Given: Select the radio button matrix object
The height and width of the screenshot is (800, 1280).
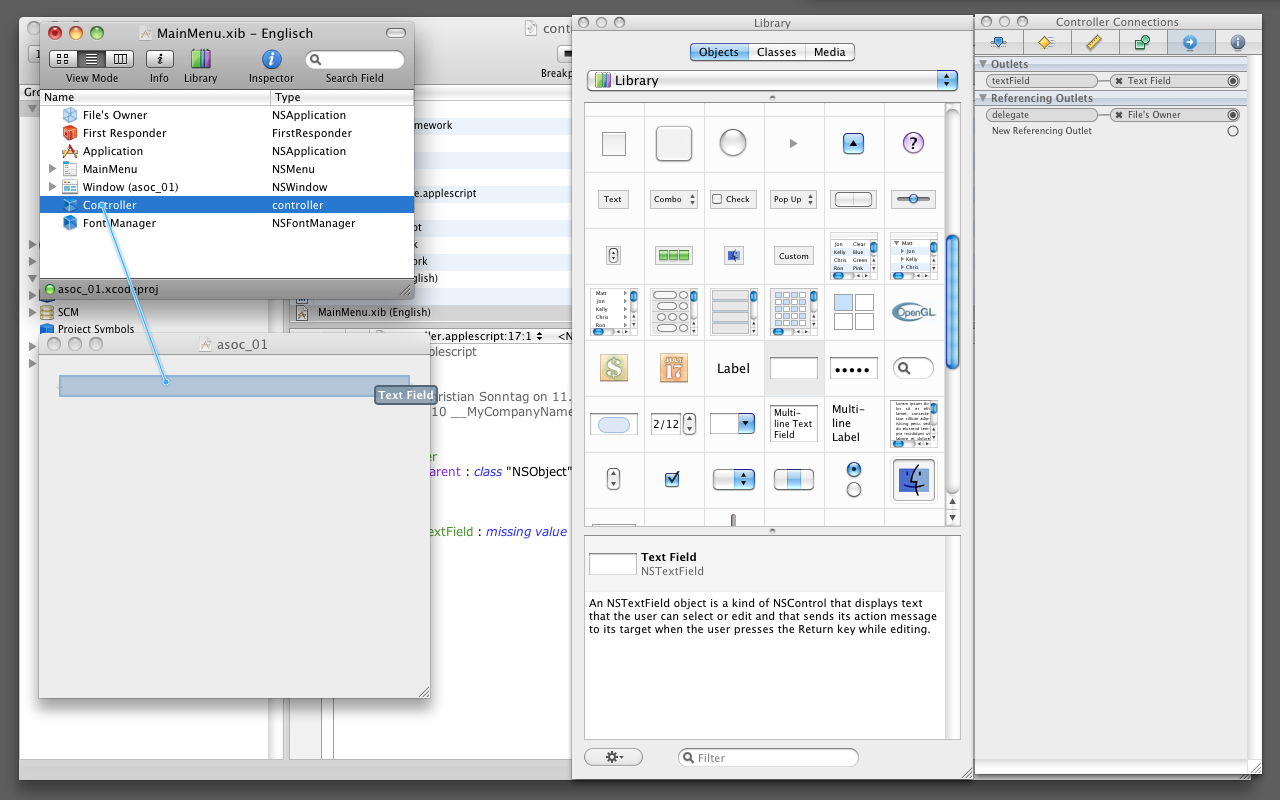Looking at the screenshot, I should pyautogui.click(x=853, y=479).
